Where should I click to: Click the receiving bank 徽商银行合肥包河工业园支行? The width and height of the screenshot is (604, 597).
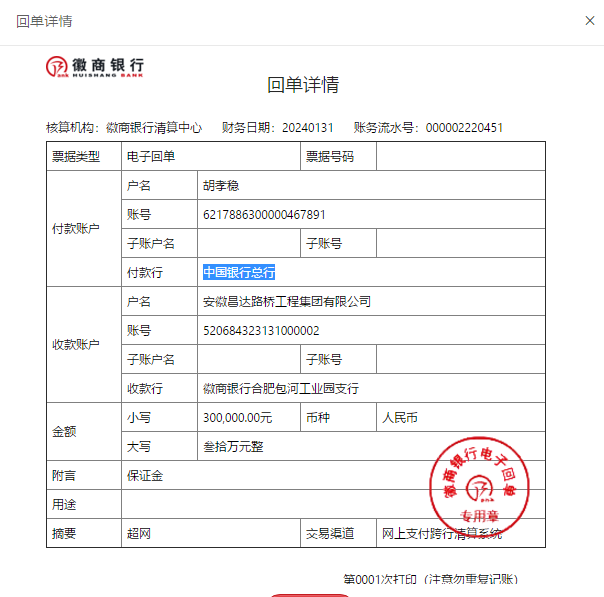(x=280, y=389)
